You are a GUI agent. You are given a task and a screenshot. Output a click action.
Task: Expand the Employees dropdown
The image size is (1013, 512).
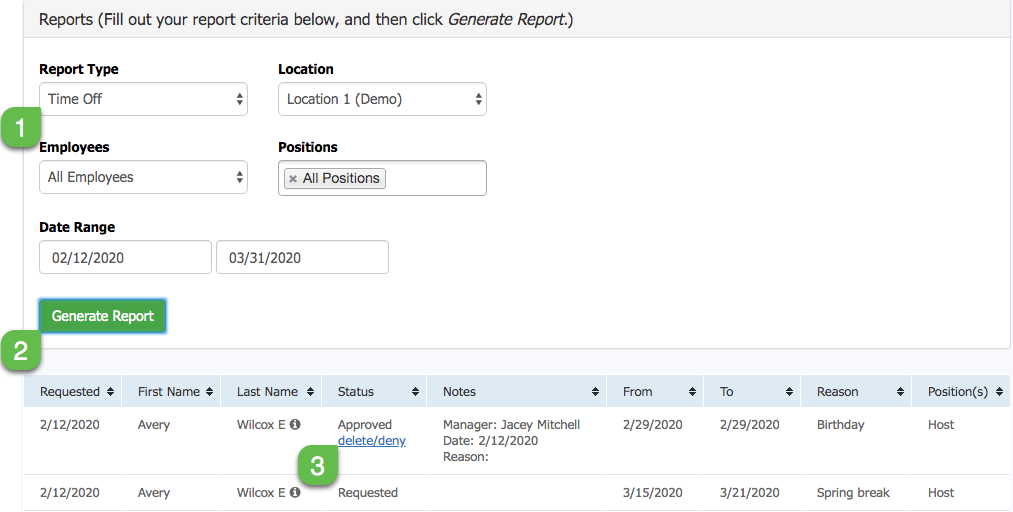pyautogui.click(x=143, y=177)
